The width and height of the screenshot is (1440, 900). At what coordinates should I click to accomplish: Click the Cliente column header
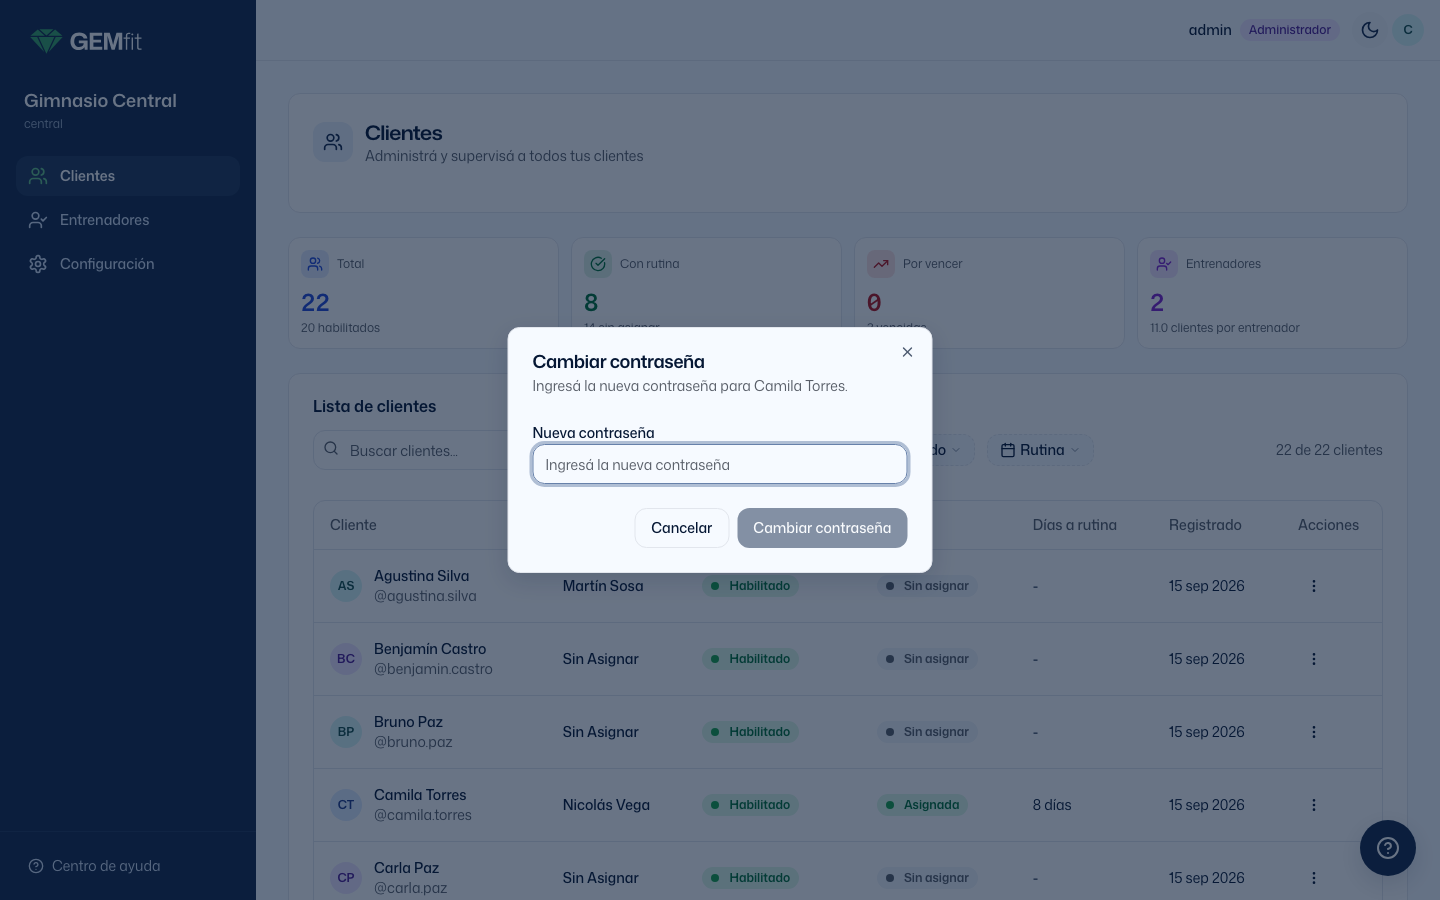pos(353,525)
